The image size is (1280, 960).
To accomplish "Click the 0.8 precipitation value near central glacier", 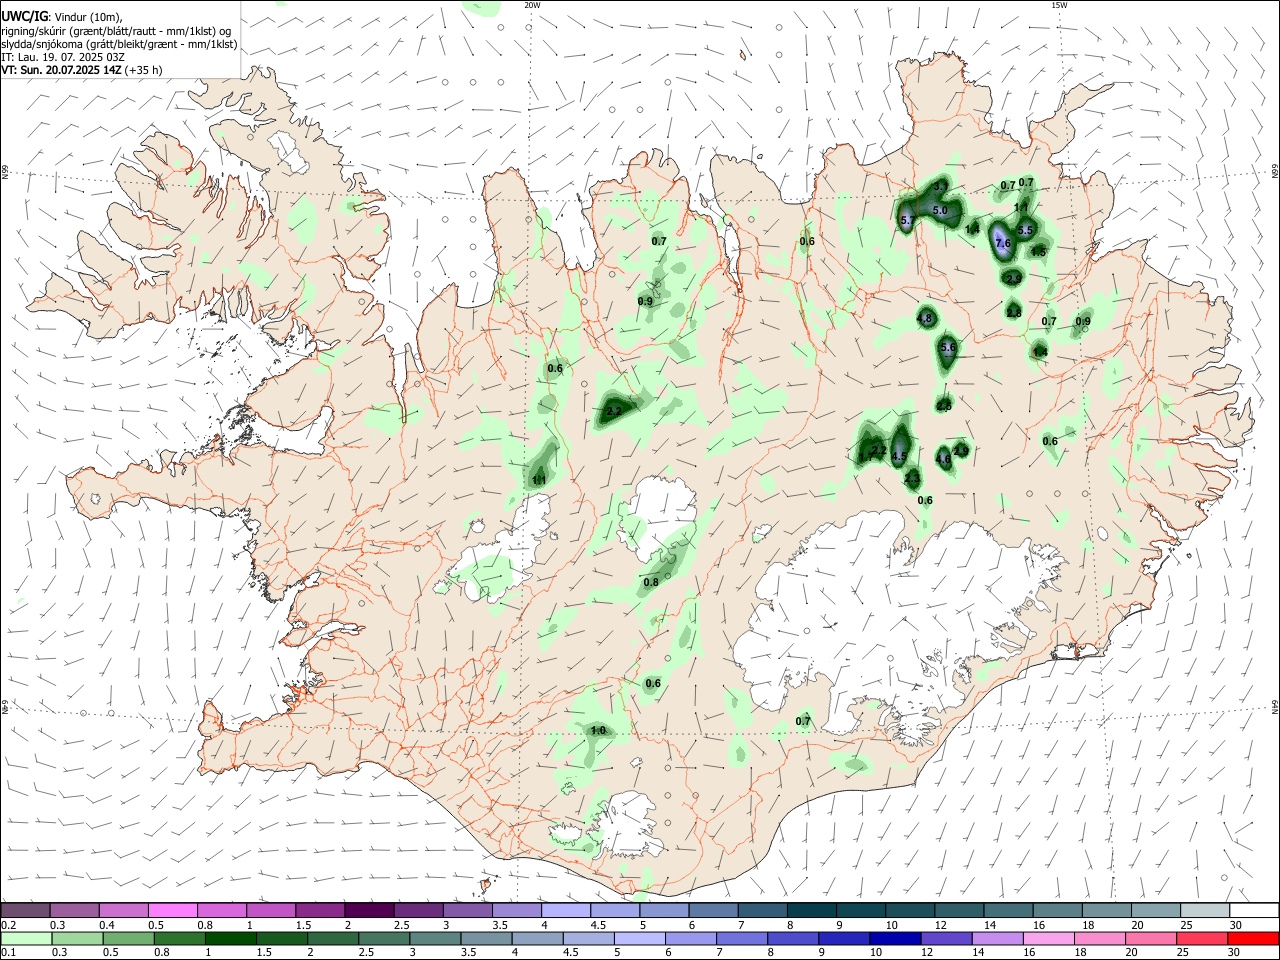I will (x=651, y=582).
